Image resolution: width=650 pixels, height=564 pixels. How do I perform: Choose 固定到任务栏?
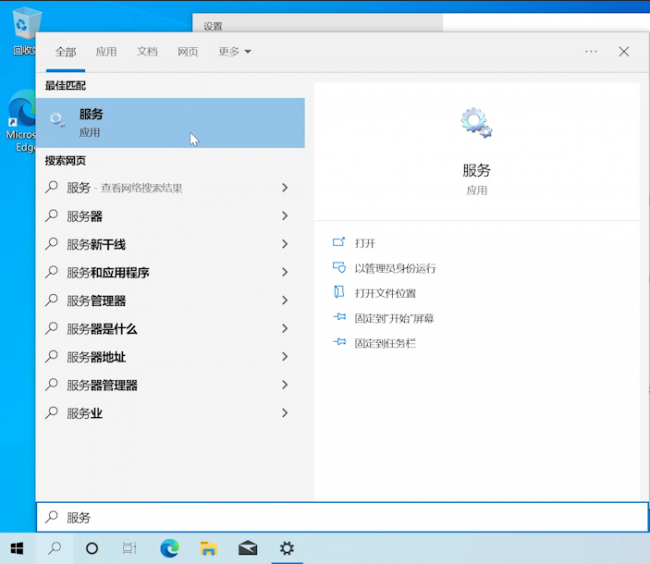pos(385,343)
